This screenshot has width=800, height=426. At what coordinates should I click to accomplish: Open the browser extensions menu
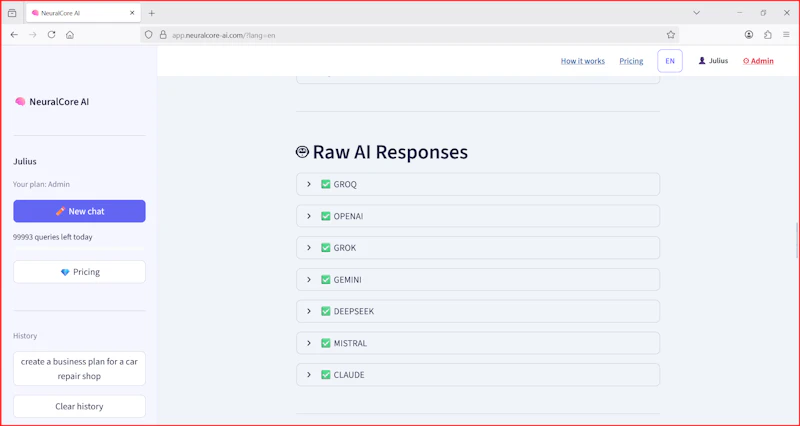point(768,35)
